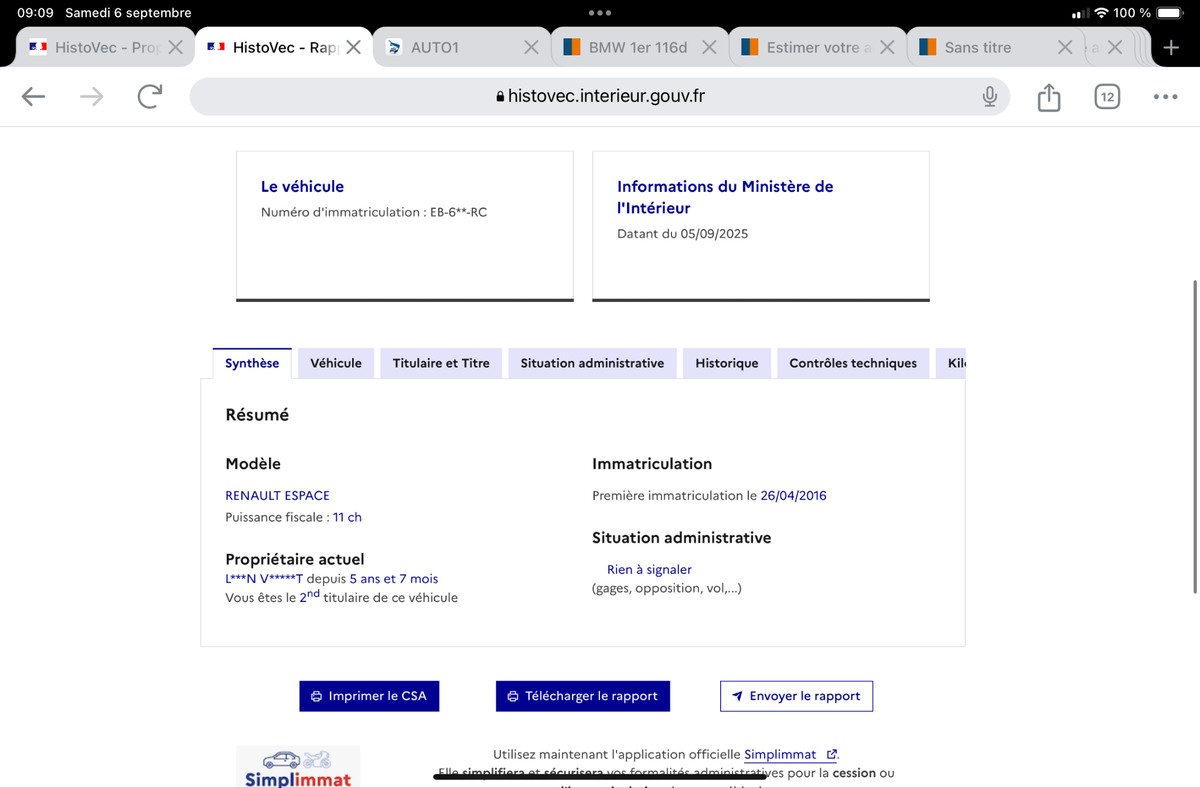The image size is (1200, 788).
Task: Open the share sheet icon
Action: click(x=1048, y=96)
